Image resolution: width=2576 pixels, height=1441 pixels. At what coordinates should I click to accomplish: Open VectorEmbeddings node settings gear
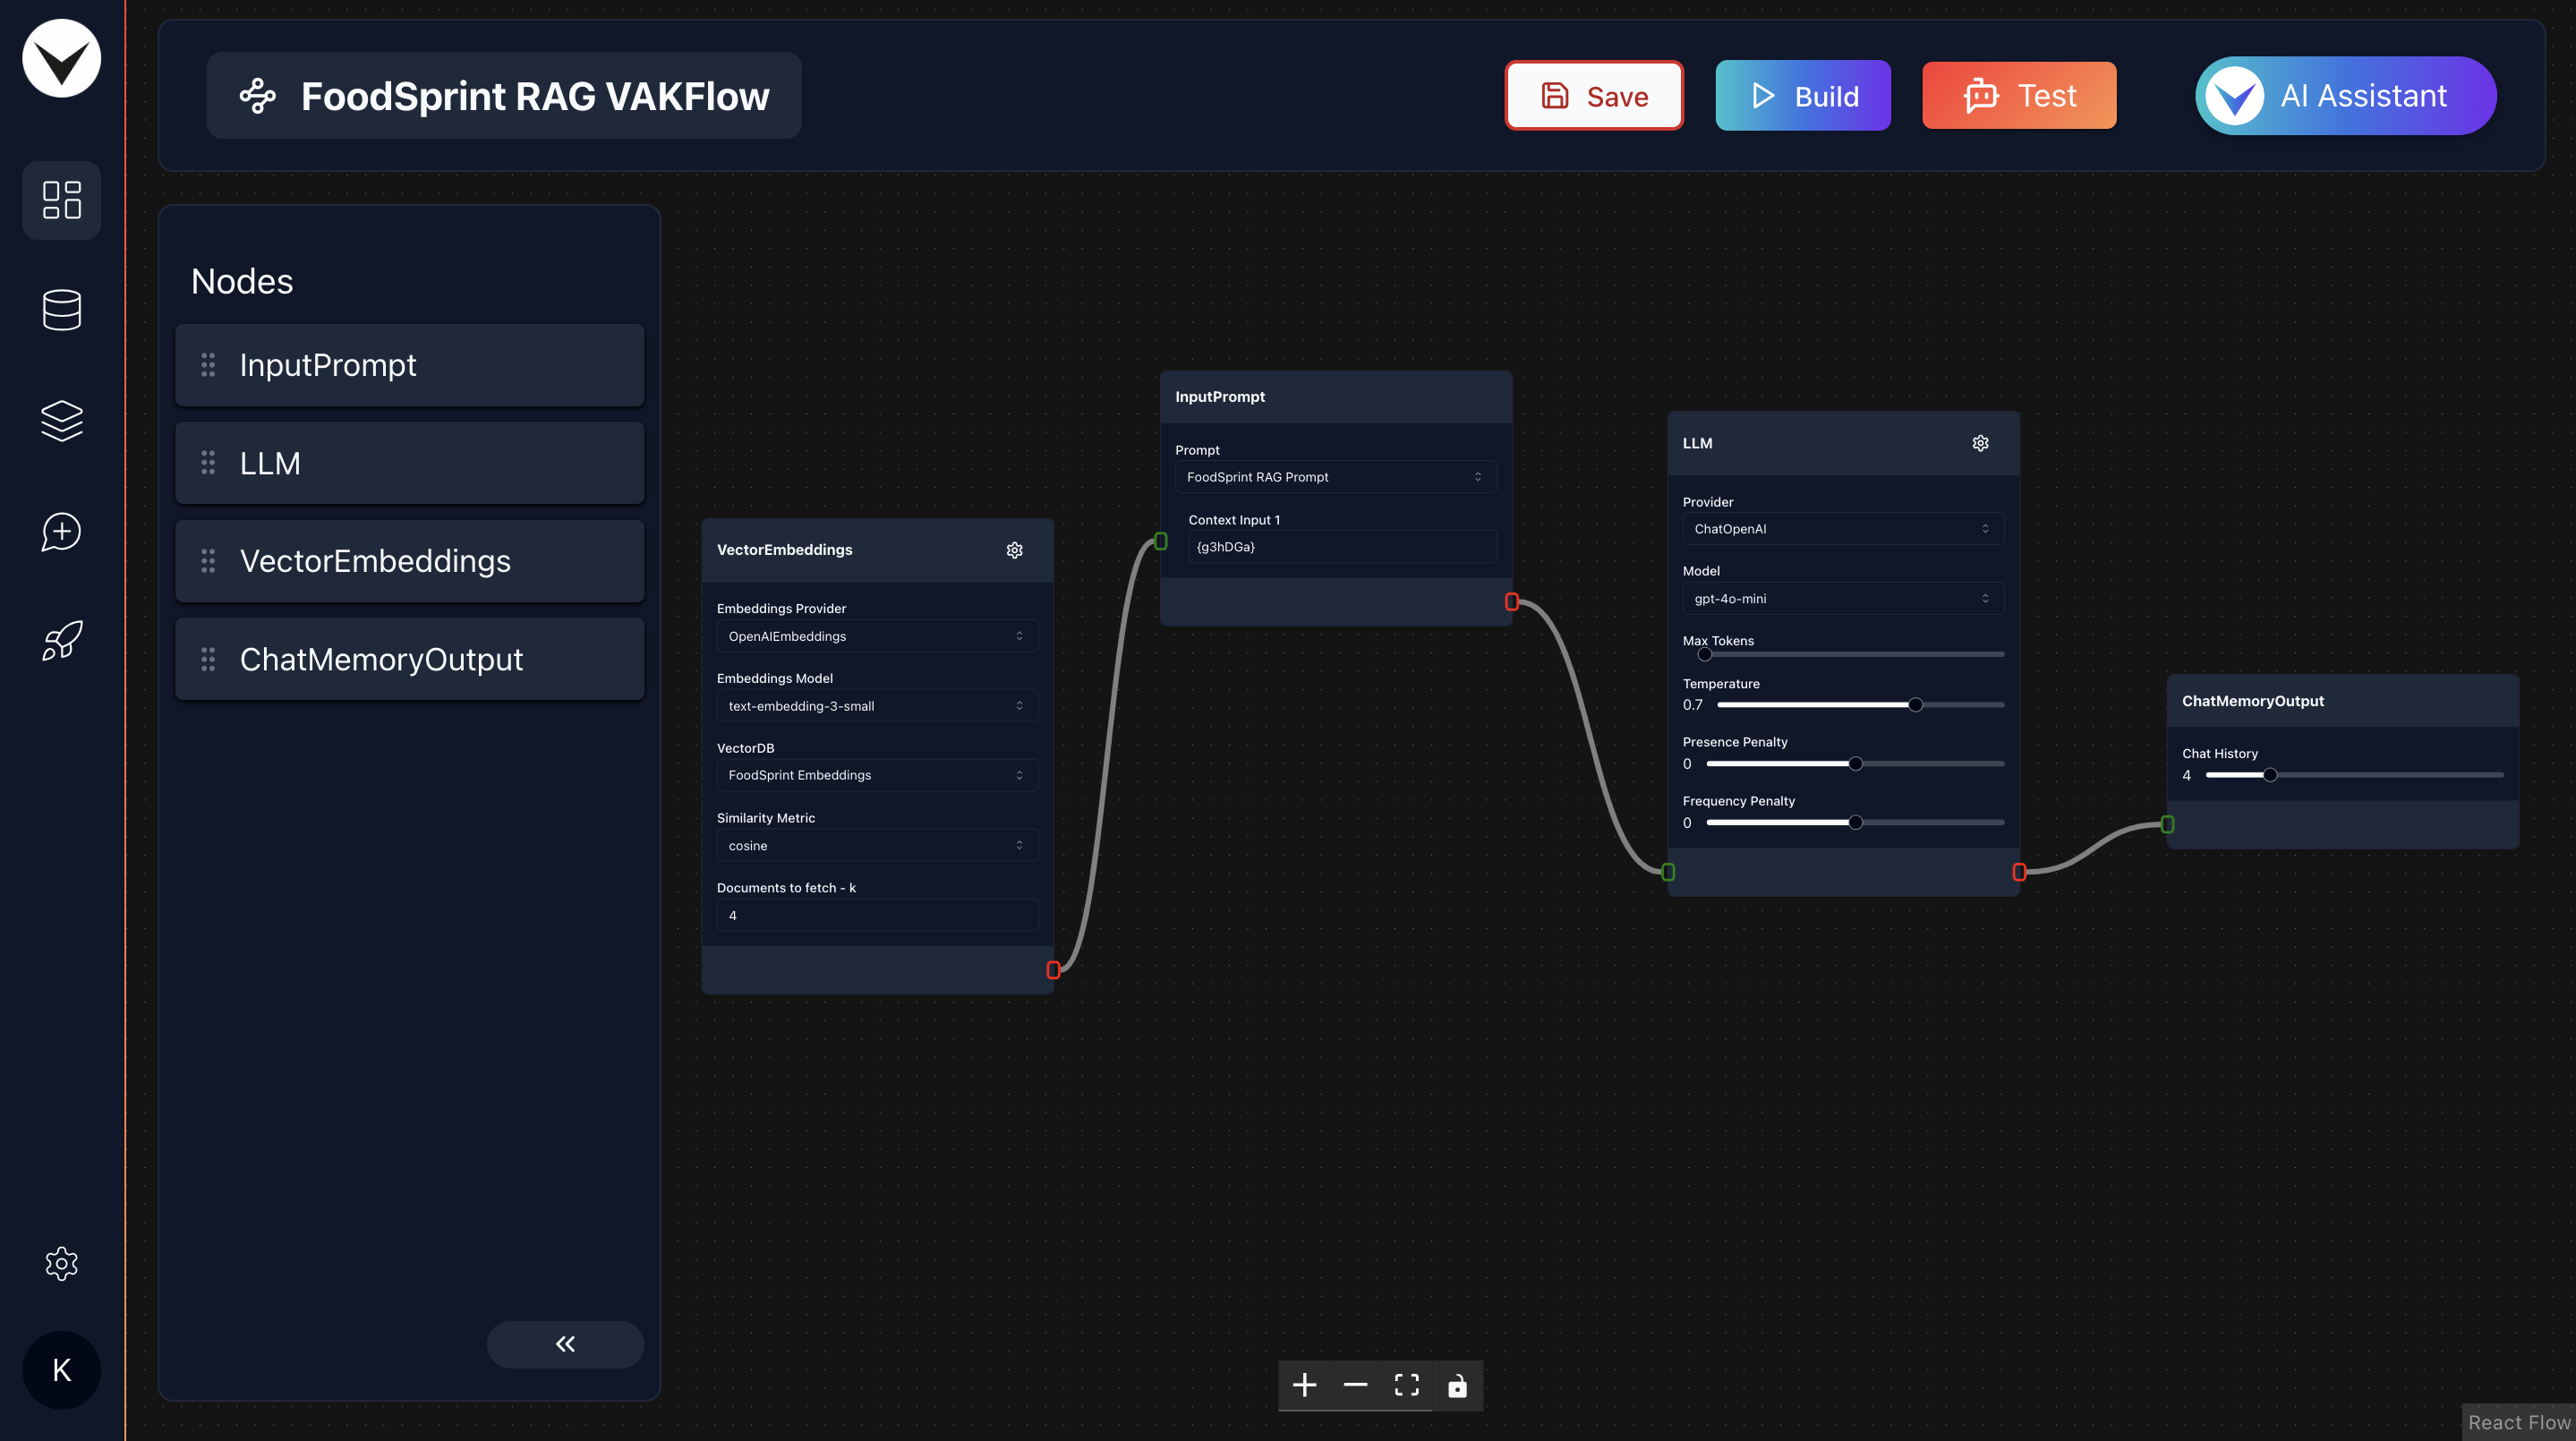[x=1014, y=550]
